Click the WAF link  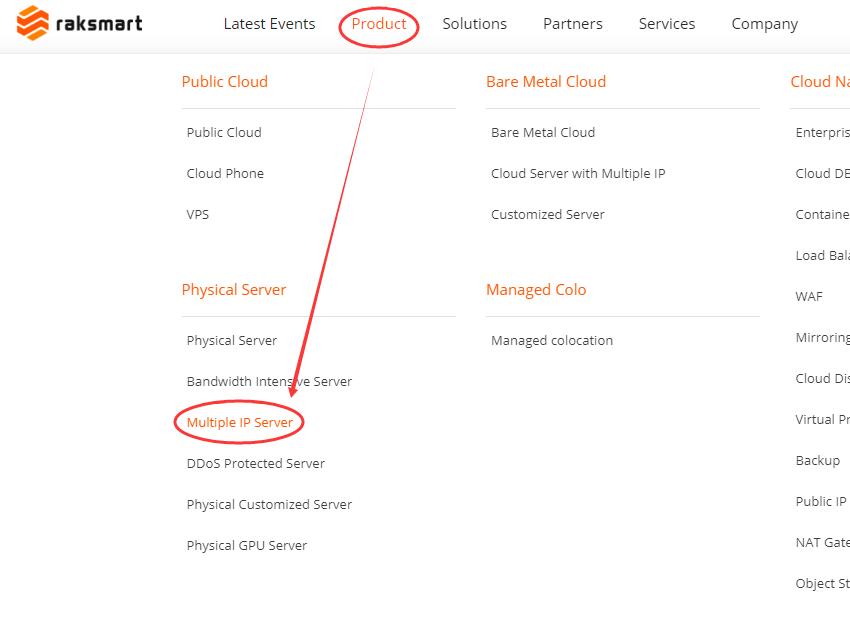pyautogui.click(x=809, y=297)
